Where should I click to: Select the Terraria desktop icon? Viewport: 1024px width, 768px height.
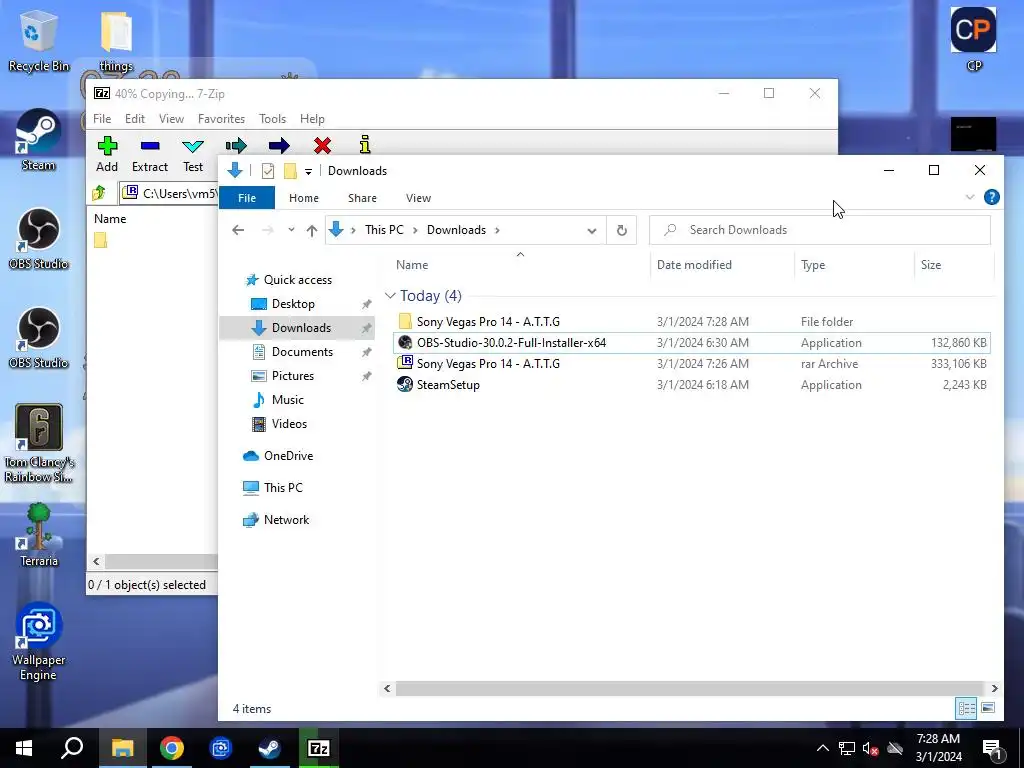39,535
